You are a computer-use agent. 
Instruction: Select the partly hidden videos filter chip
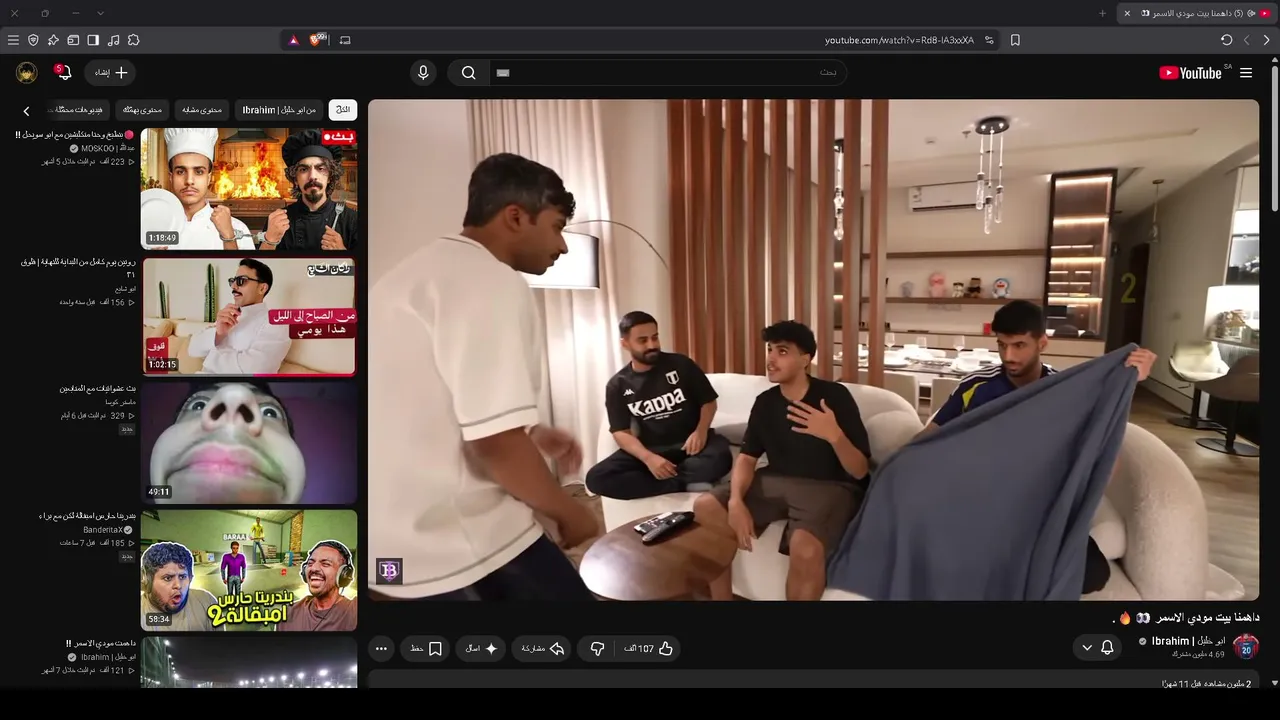[x=78, y=110]
